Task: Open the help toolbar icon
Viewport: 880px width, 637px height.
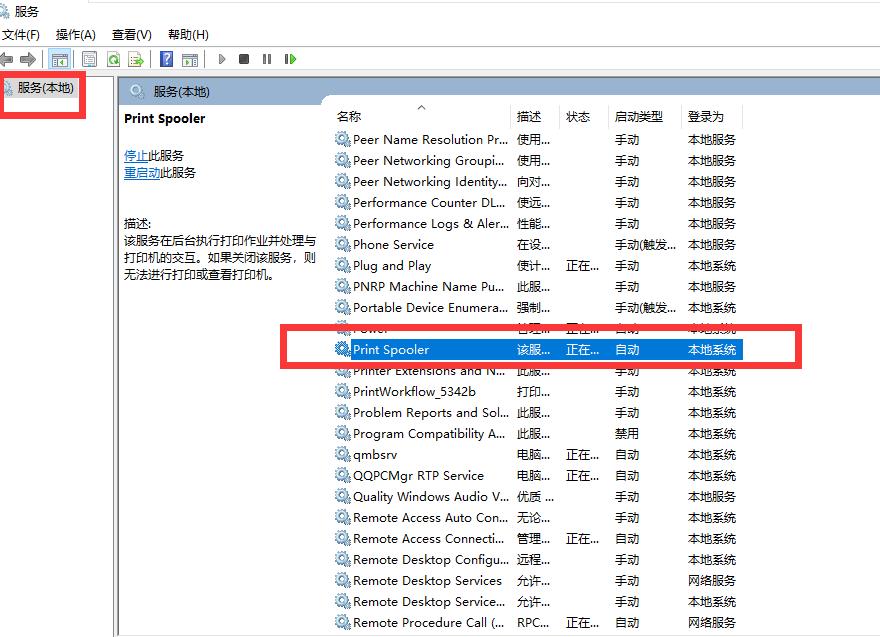Action: coord(166,59)
